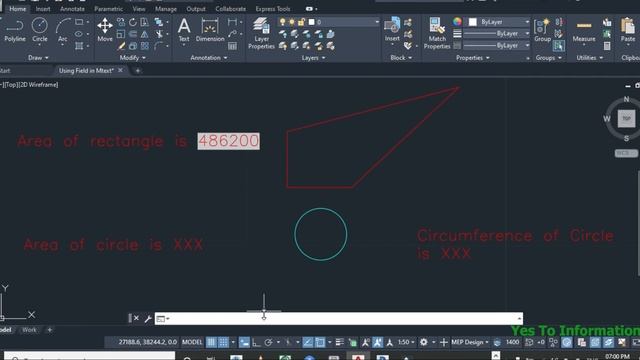Click the Annotation Visibility icon in status bar
Viewport: 640px width, 360px height.
[365, 342]
